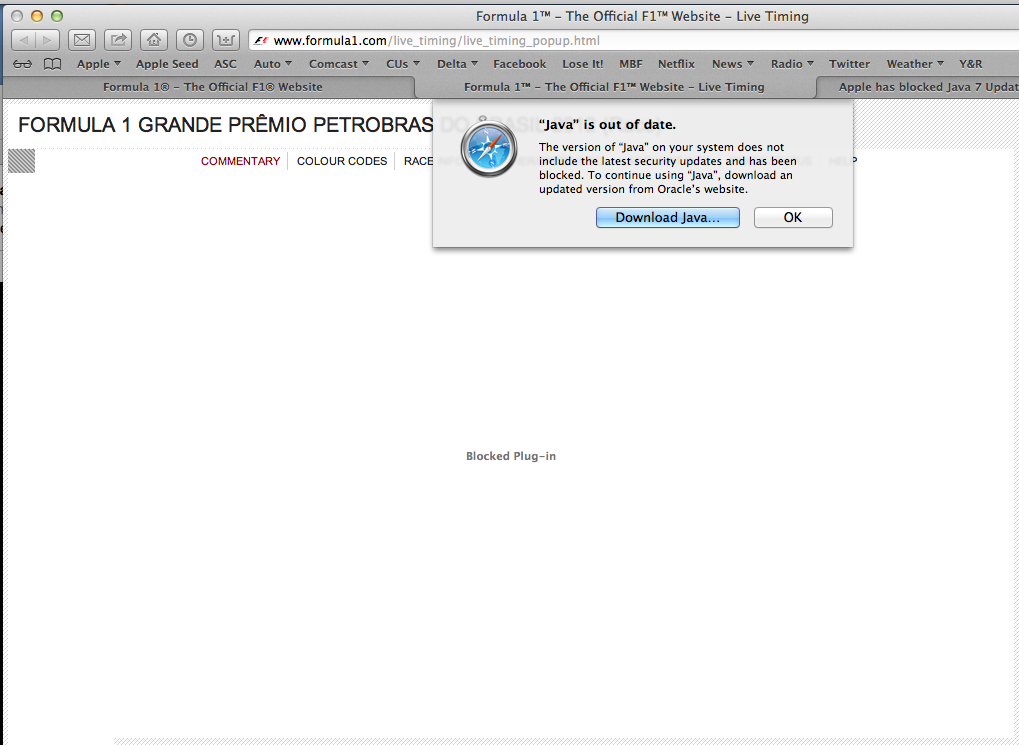The image size is (1019, 745).
Task: Click the Formula 1 favicon in address bar
Action: [261, 40]
